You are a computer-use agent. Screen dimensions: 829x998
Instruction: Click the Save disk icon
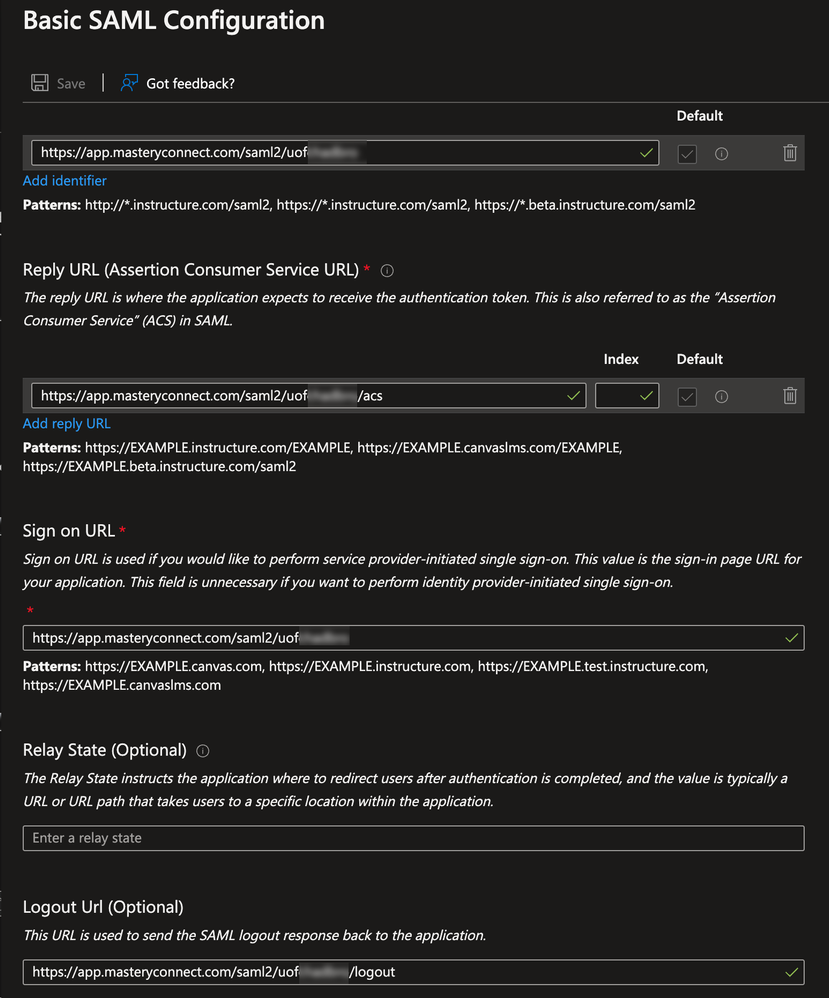coord(40,83)
